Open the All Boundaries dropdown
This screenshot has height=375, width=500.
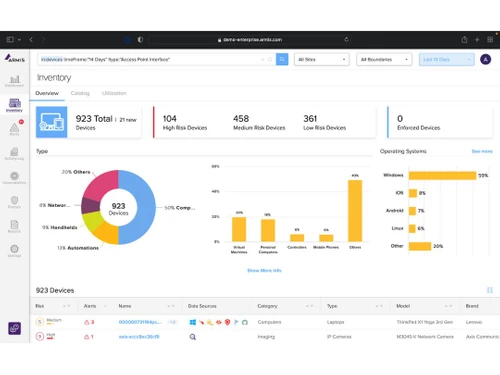(x=384, y=59)
